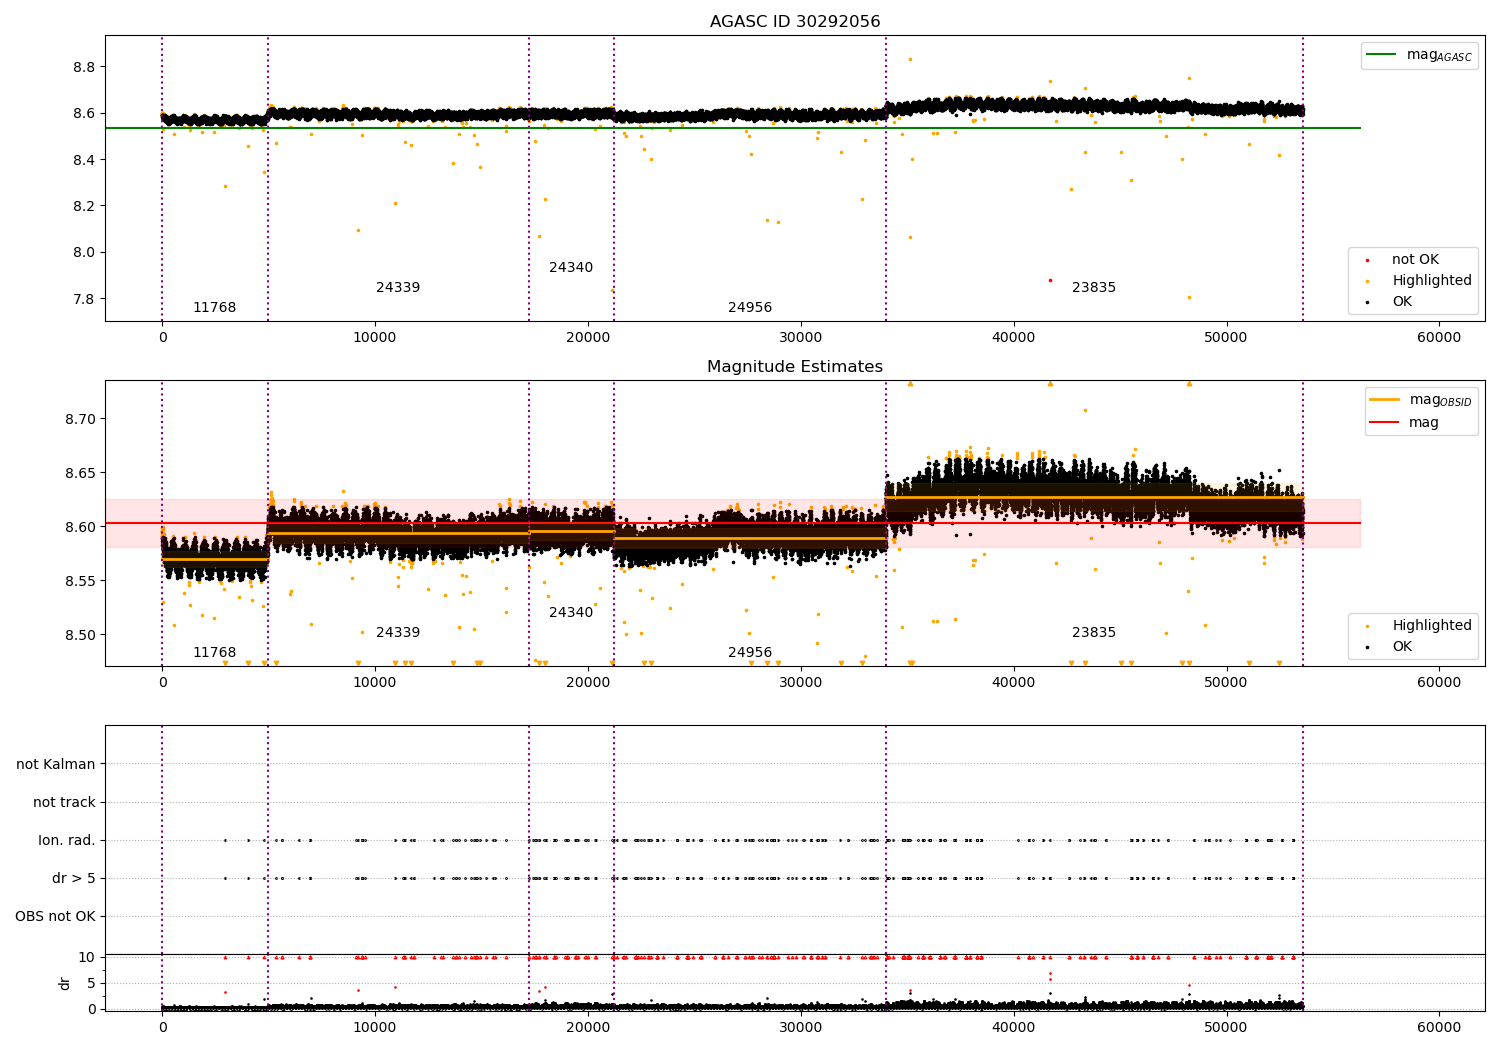This screenshot has width=1500, height=1050.
Task: Click the 8.70 y-axis tick label
Action: click(x=80, y=418)
